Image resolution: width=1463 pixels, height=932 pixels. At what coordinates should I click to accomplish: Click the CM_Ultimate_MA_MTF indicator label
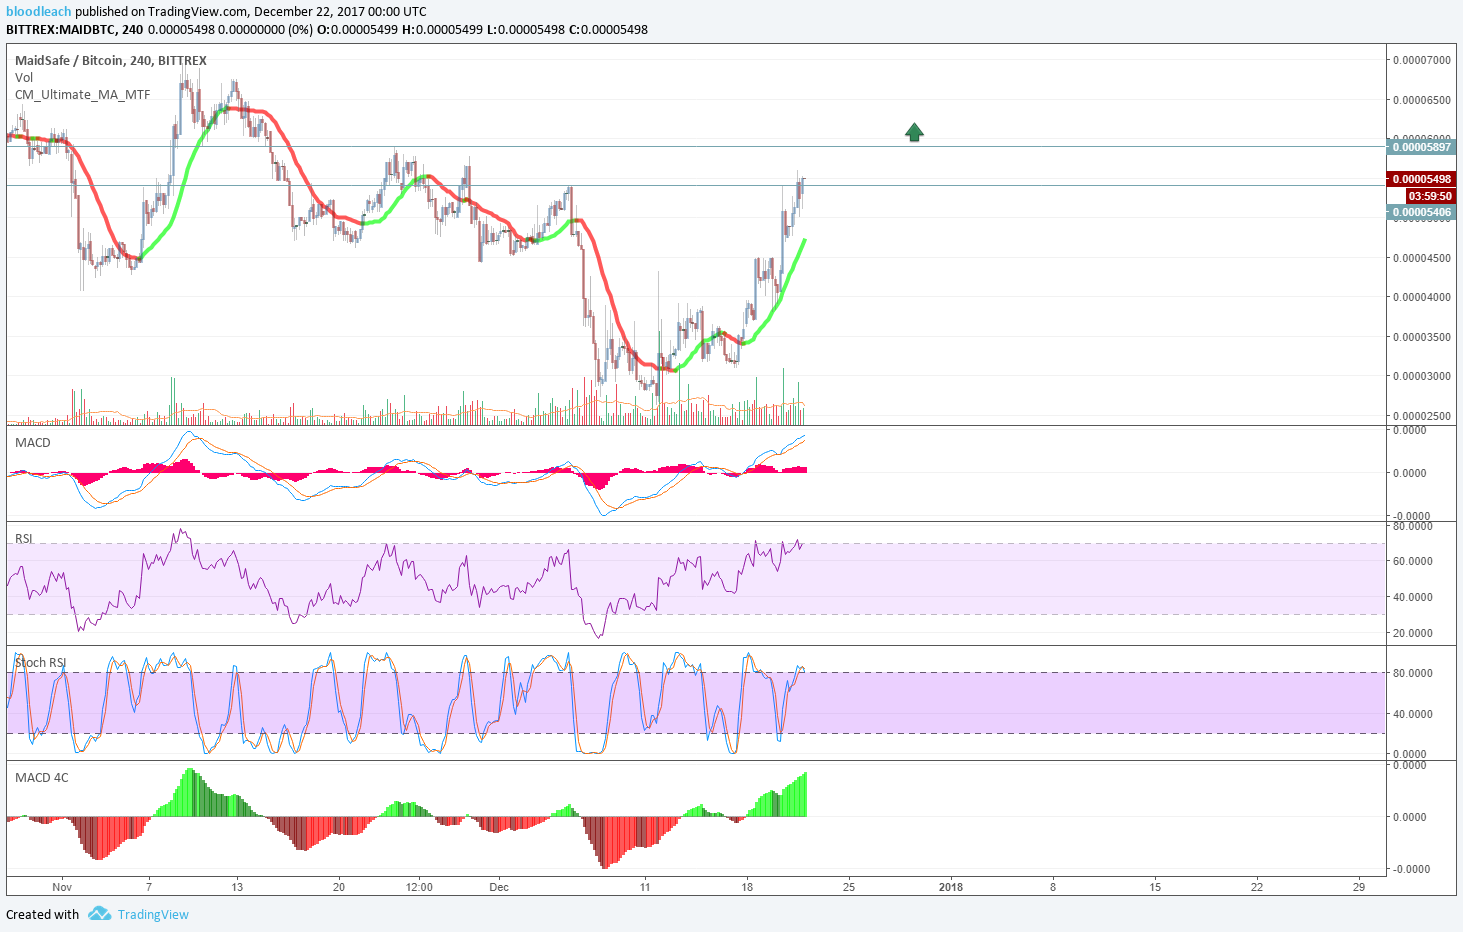tap(83, 94)
